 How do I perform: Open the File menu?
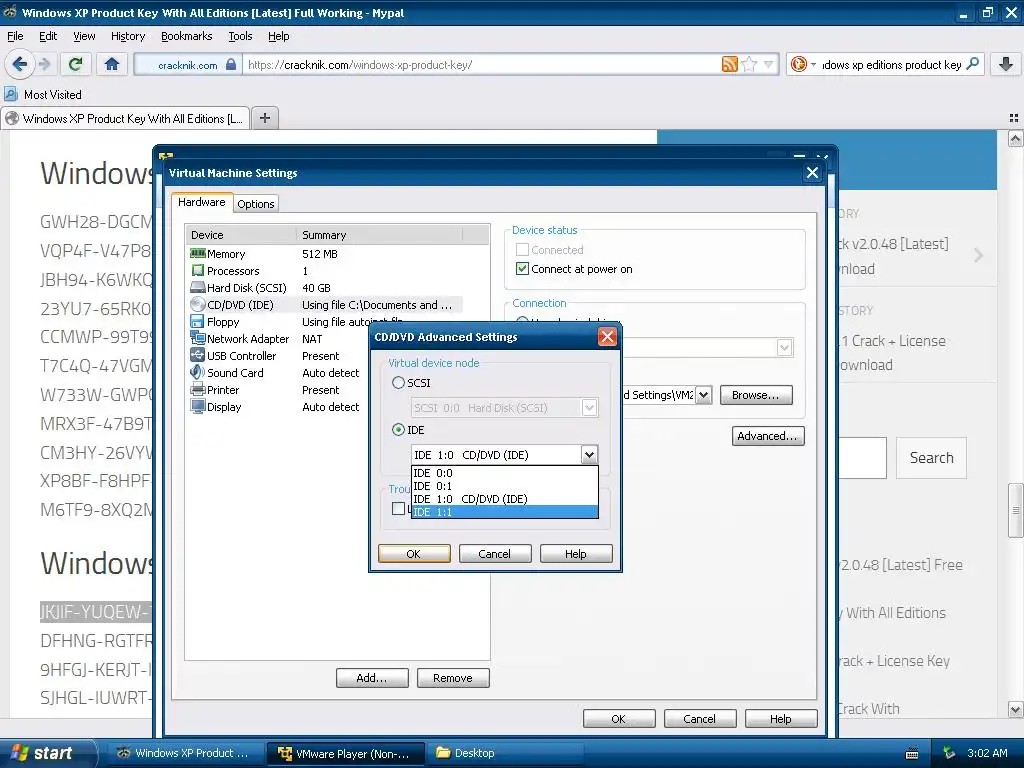(x=15, y=36)
